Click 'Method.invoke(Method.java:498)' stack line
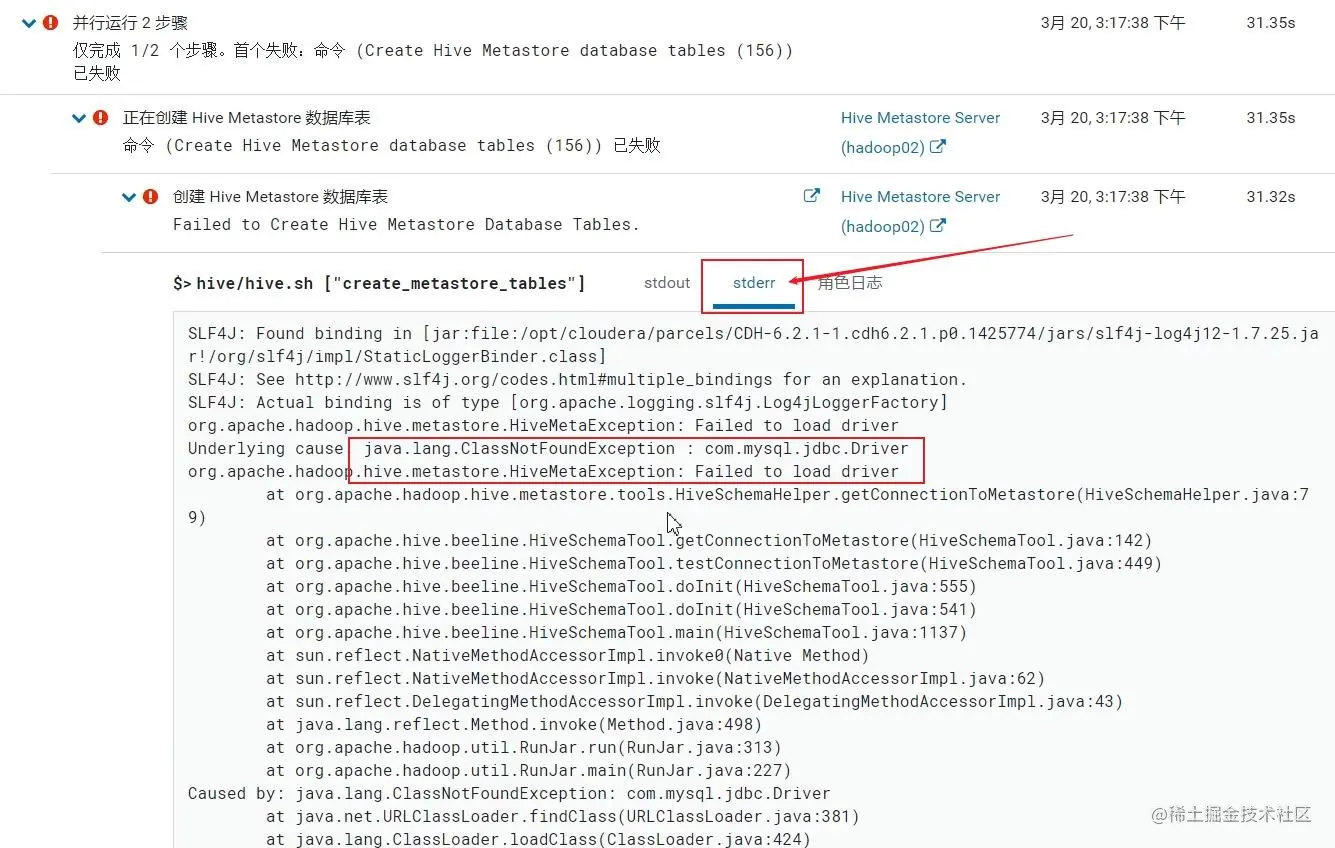The height and width of the screenshot is (848, 1335). (514, 724)
